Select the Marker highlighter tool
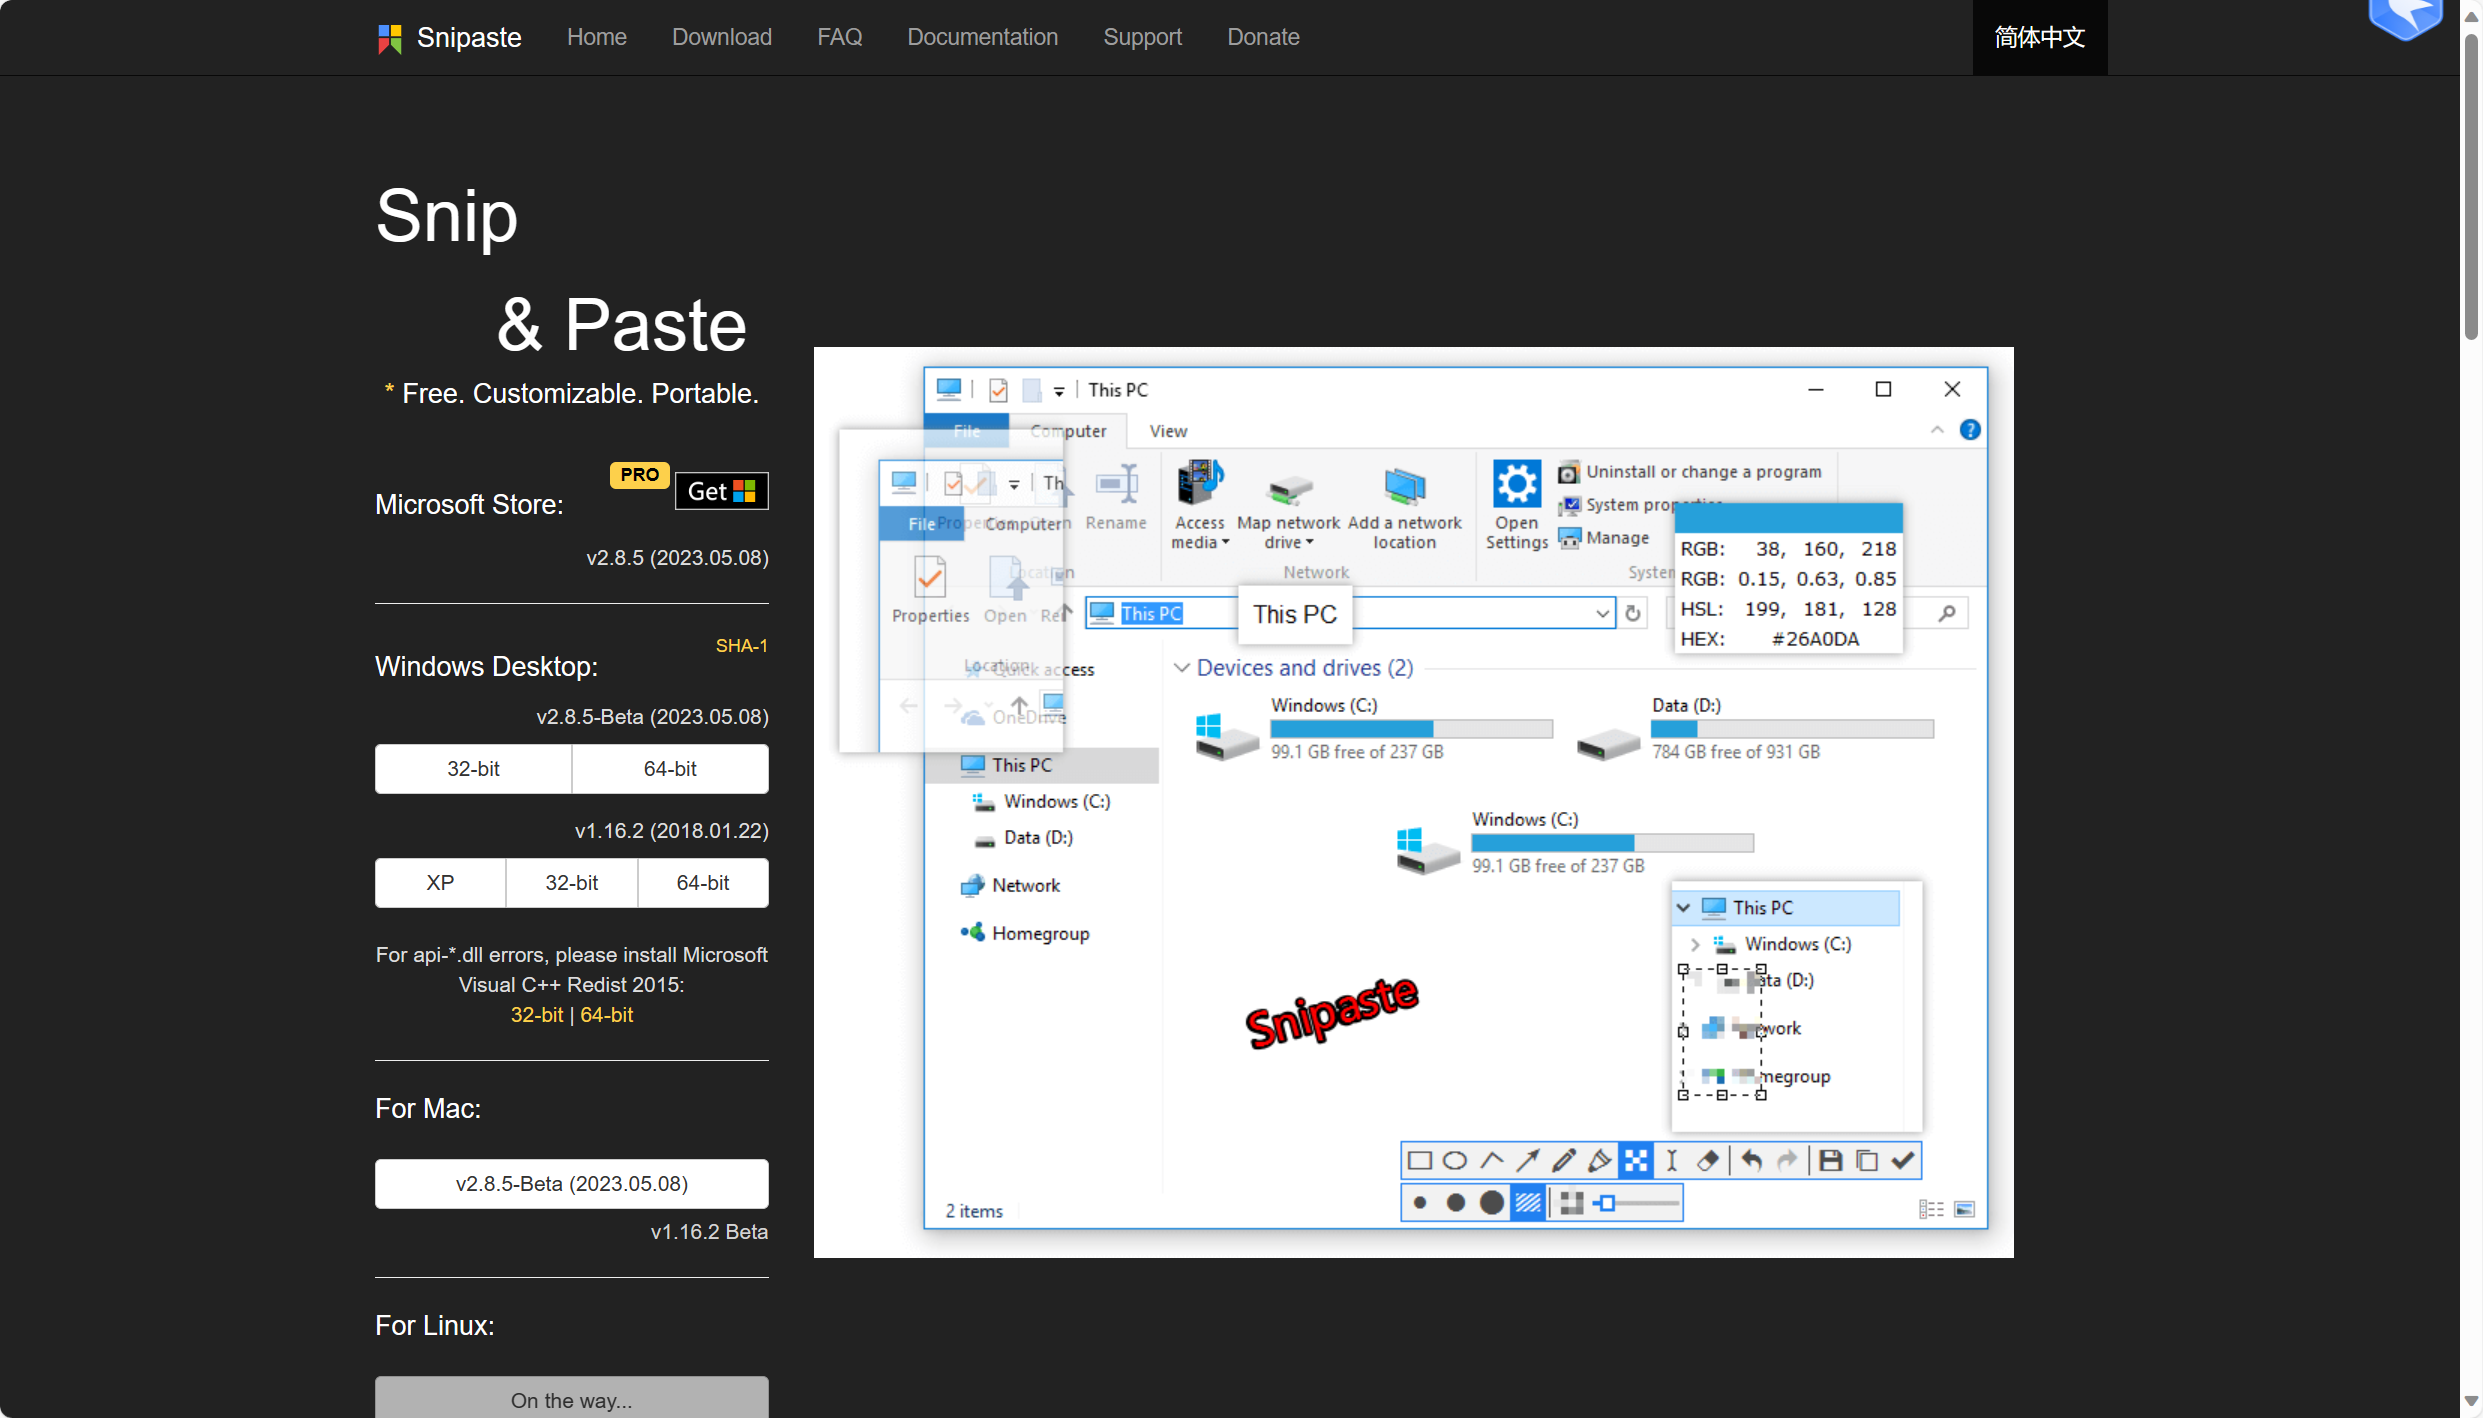 [x=1600, y=1160]
